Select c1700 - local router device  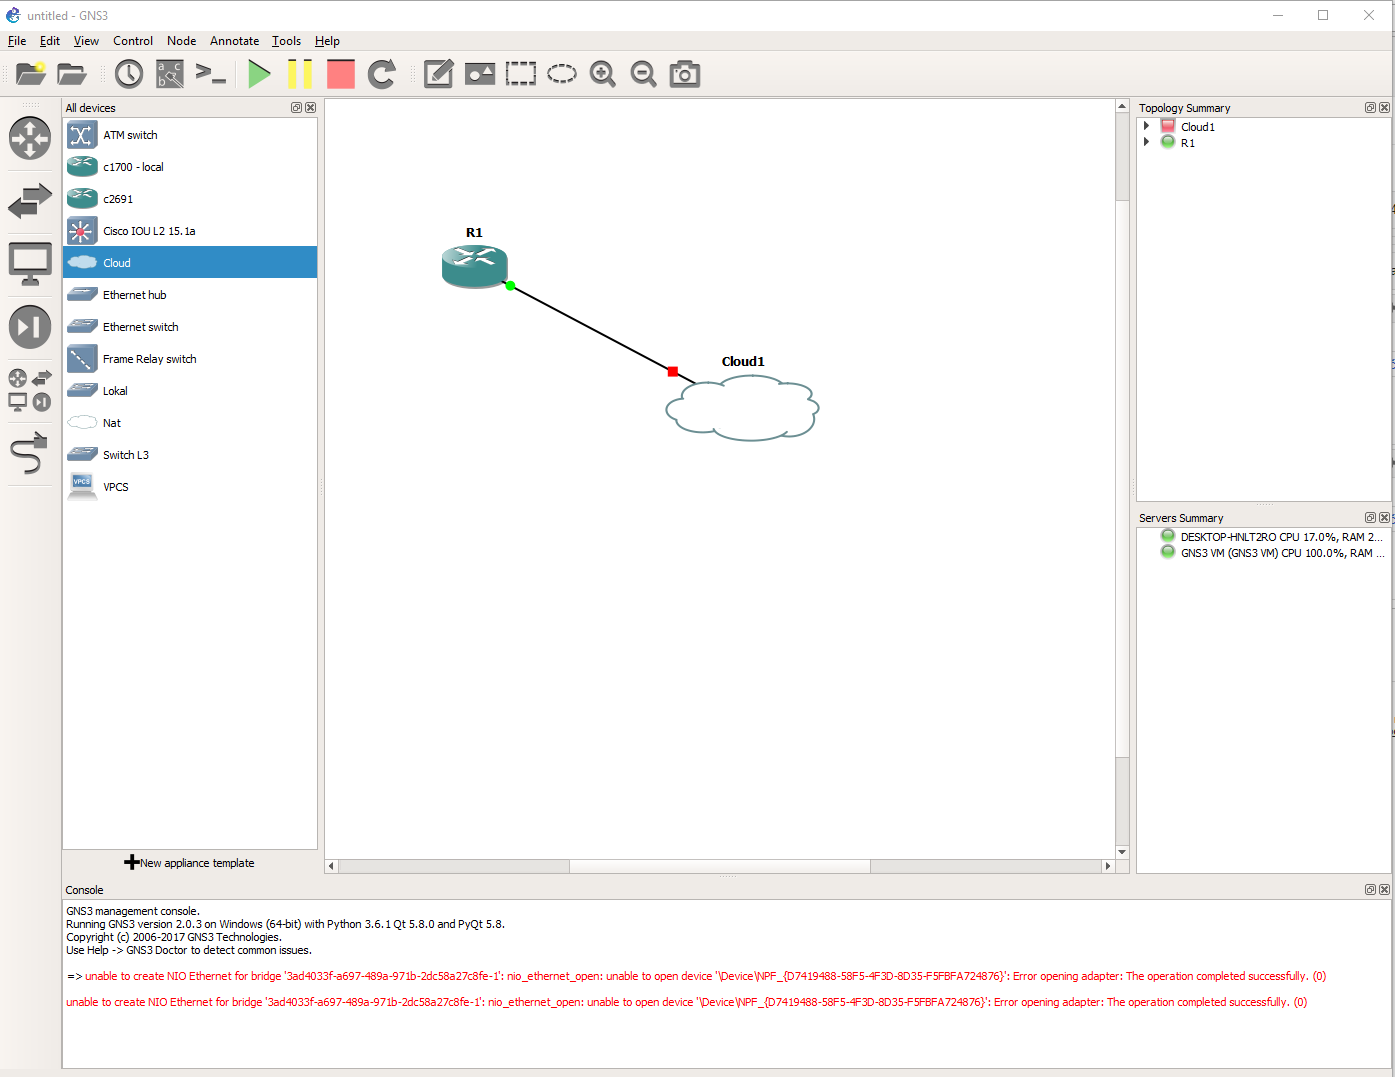click(x=190, y=167)
